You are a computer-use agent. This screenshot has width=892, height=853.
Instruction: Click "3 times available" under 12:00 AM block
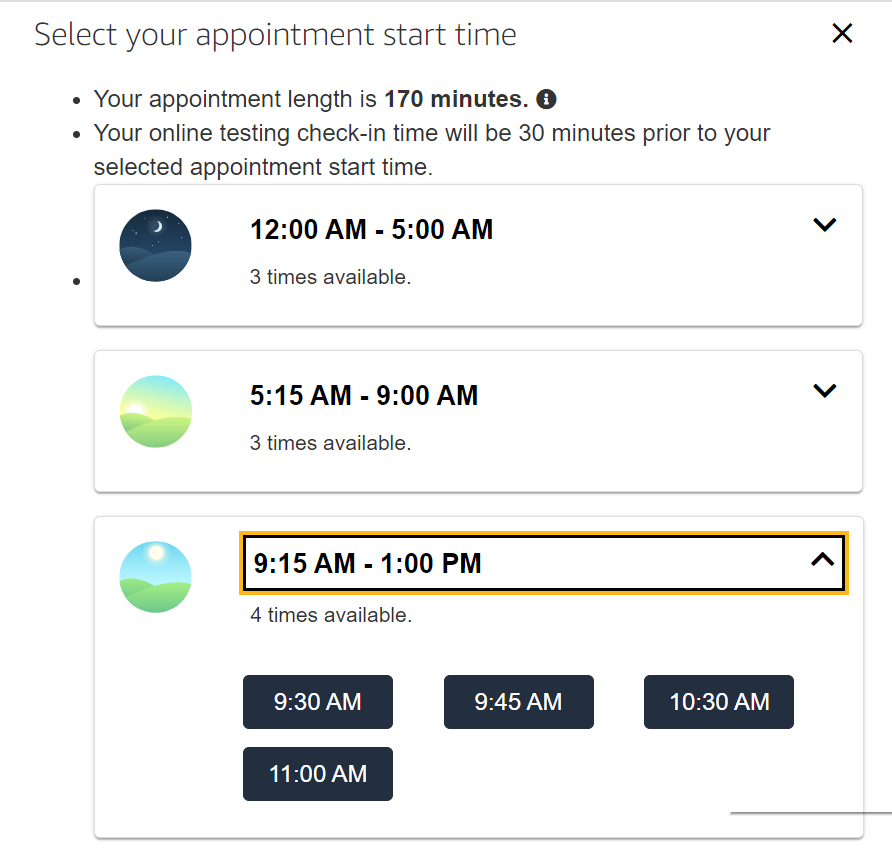coord(330,277)
